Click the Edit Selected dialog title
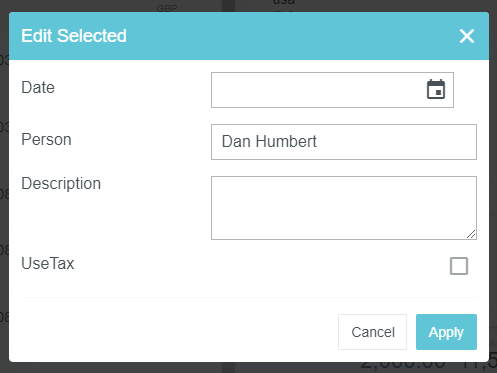Screen dimensions: 497x373 click(x=74, y=36)
